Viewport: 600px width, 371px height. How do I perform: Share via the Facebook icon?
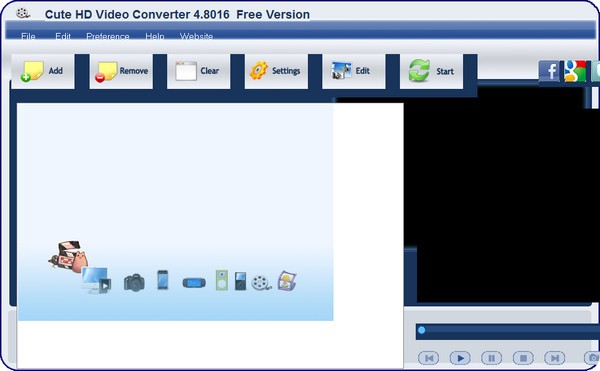[x=549, y=71]
